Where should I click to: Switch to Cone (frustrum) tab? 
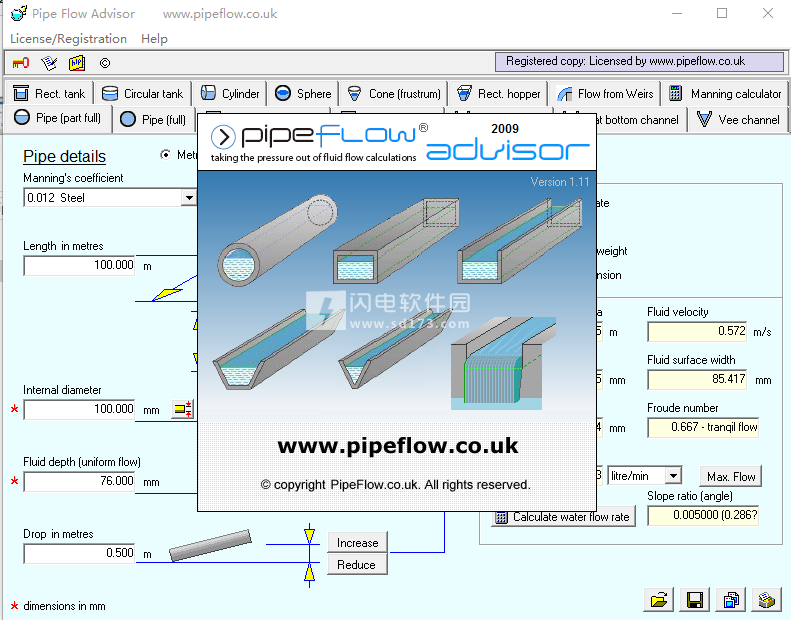[x=393, y=93]
